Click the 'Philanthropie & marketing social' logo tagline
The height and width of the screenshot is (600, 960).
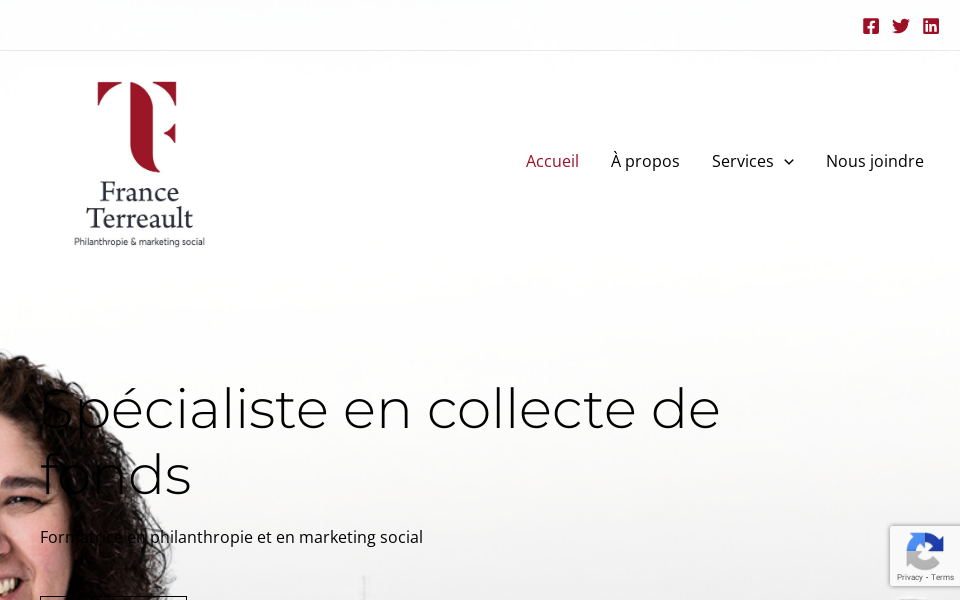pos(139,242)
